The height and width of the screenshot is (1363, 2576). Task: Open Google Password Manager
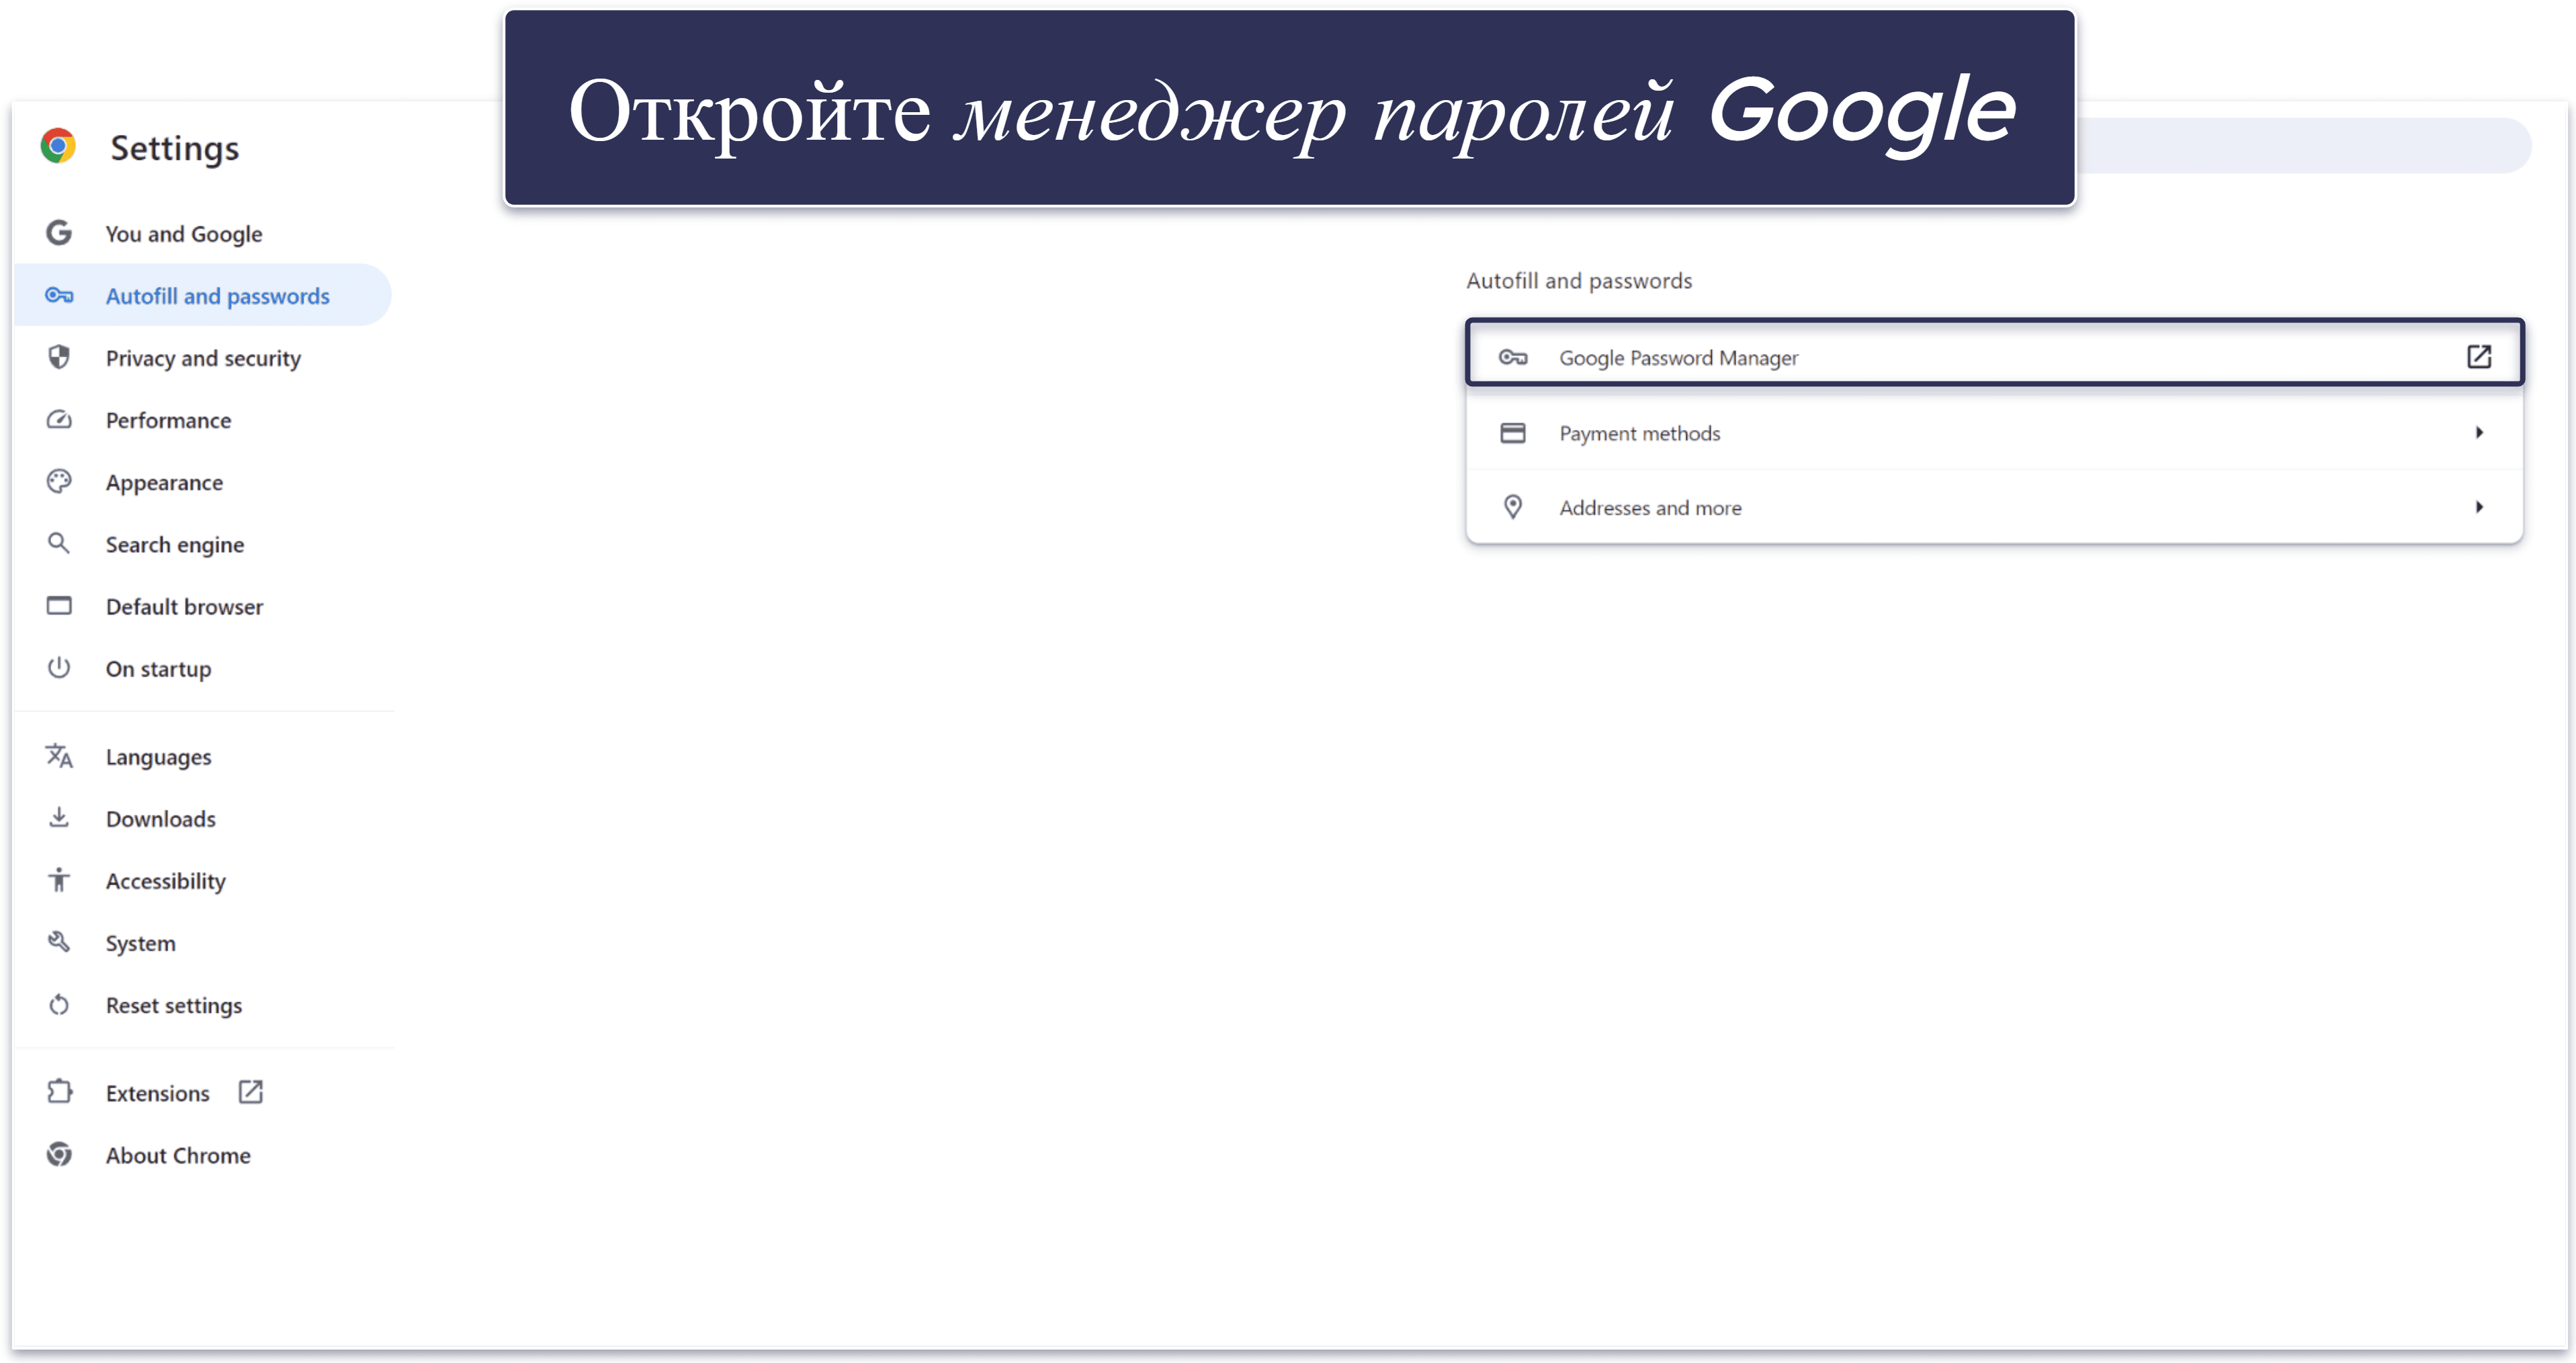(x=1995, y=352)
